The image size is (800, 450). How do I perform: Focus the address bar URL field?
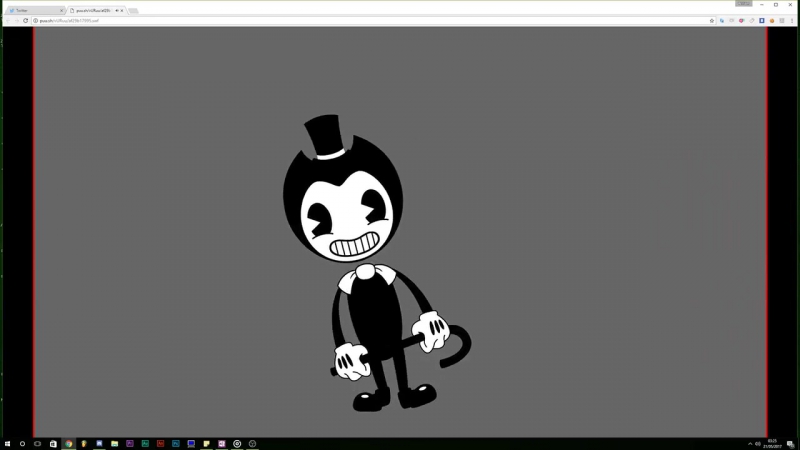pyautogui.click(x=372, y=20)
